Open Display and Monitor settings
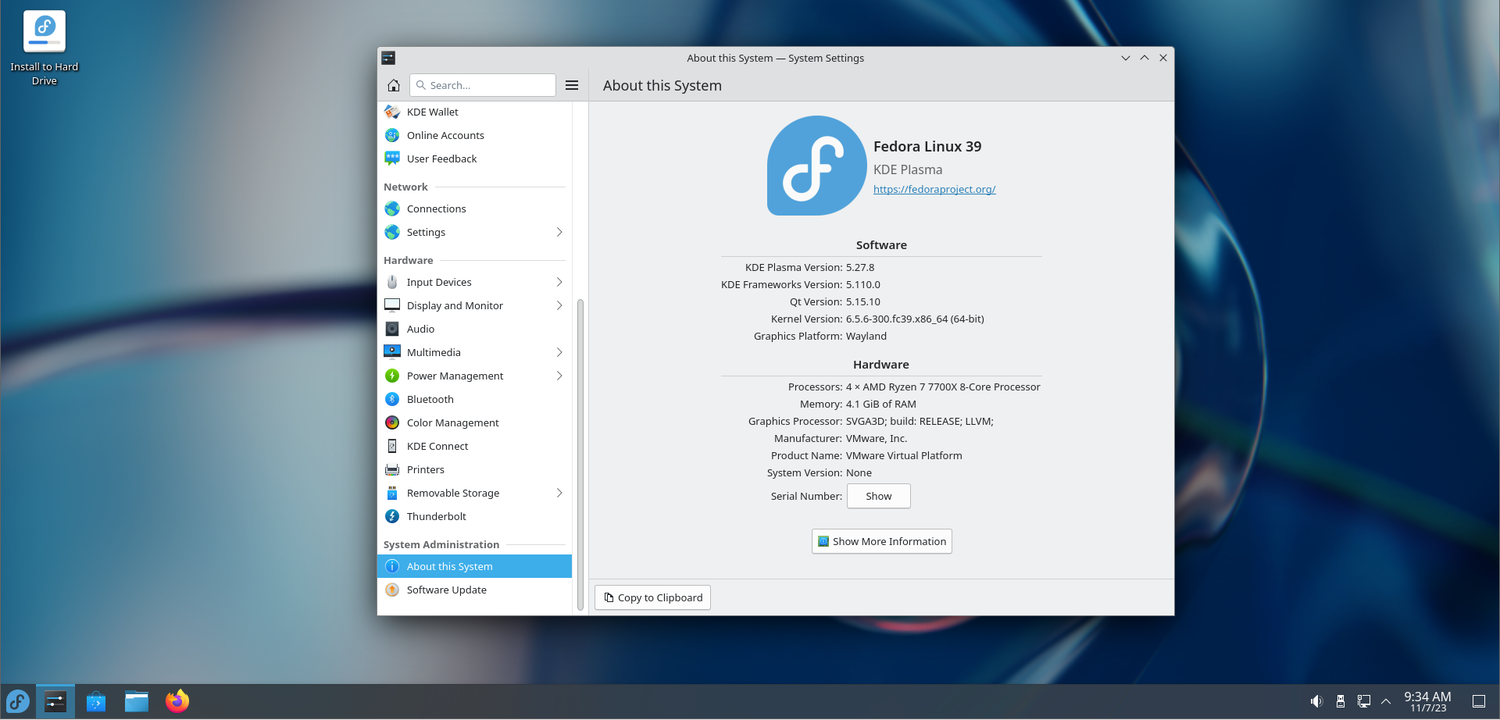The image size is (1500, 720). point(474,306)
